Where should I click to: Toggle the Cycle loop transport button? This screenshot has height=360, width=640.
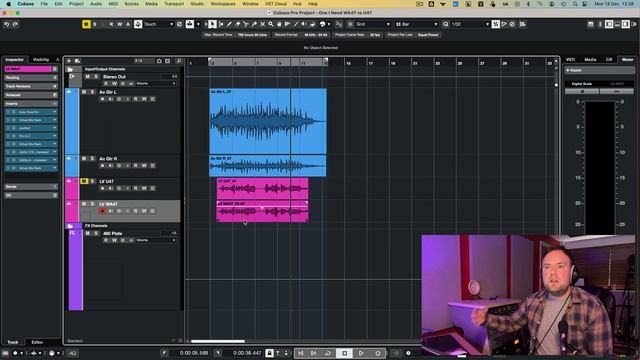328,353
